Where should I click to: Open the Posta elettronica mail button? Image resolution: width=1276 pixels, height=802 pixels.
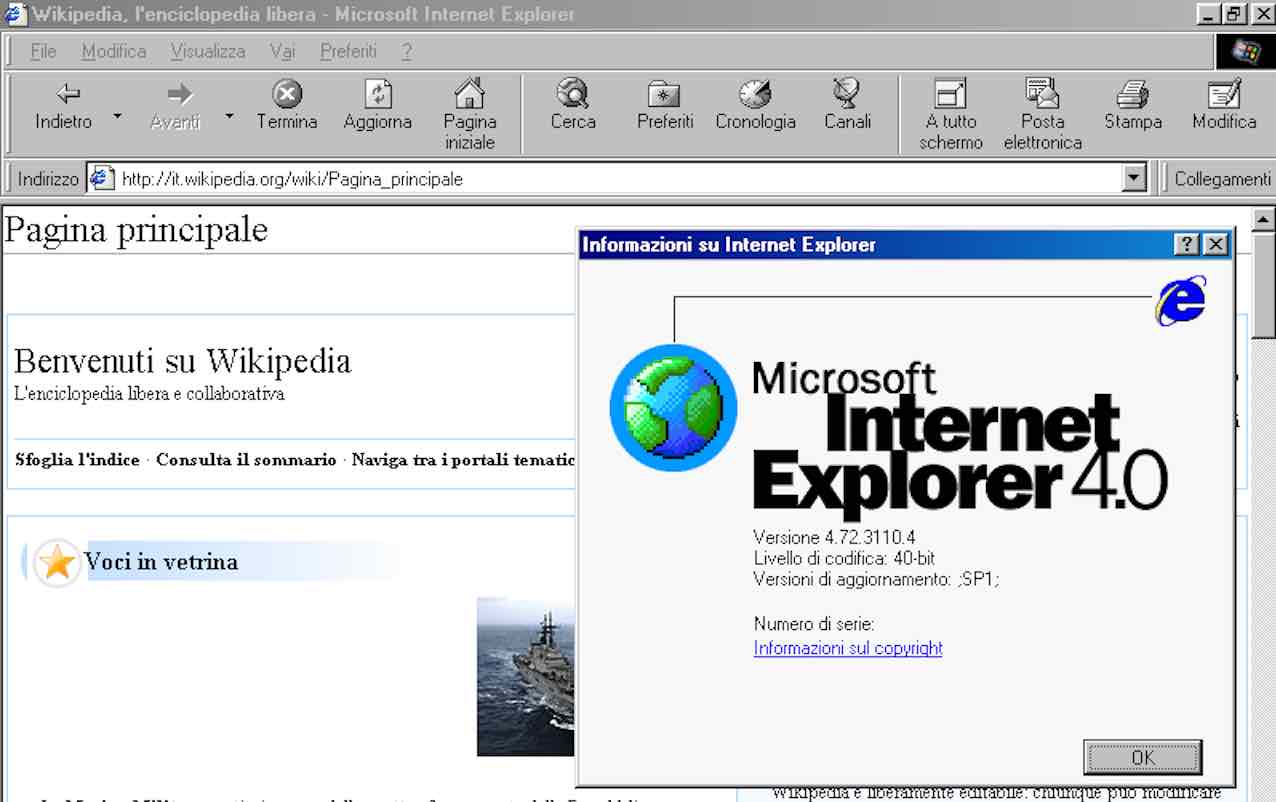(1043, 115)
